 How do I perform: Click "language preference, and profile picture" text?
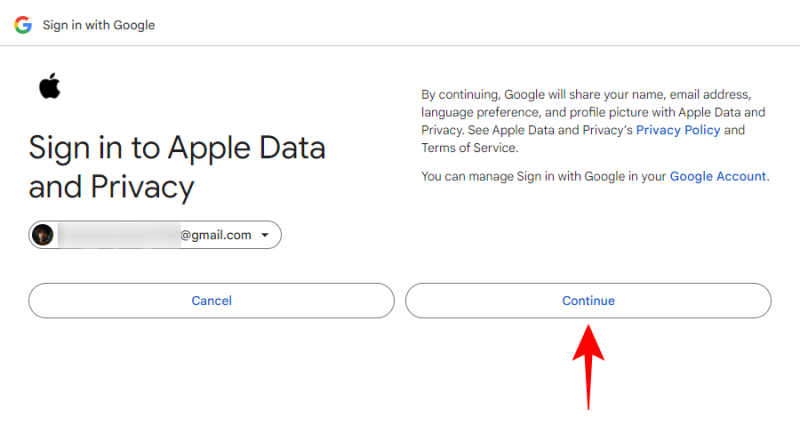pos(532,112)
